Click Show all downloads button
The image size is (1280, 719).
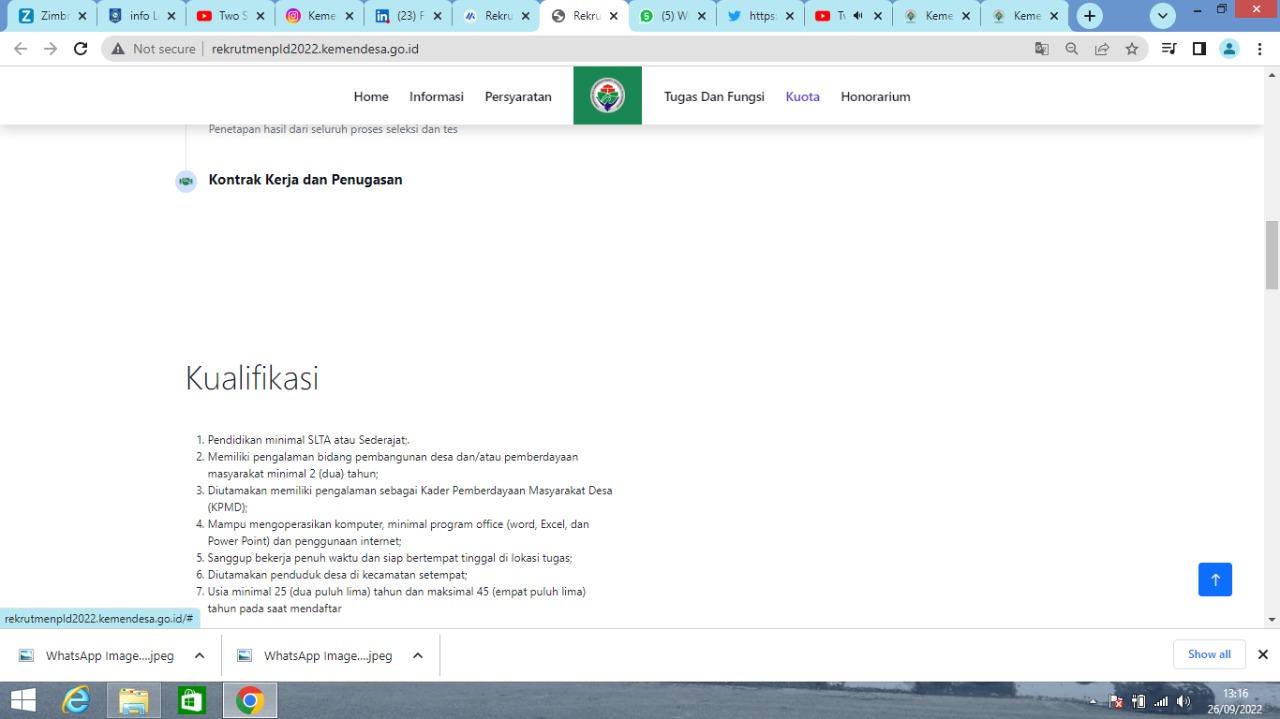pyautogui.click(x=1209, y=654)
